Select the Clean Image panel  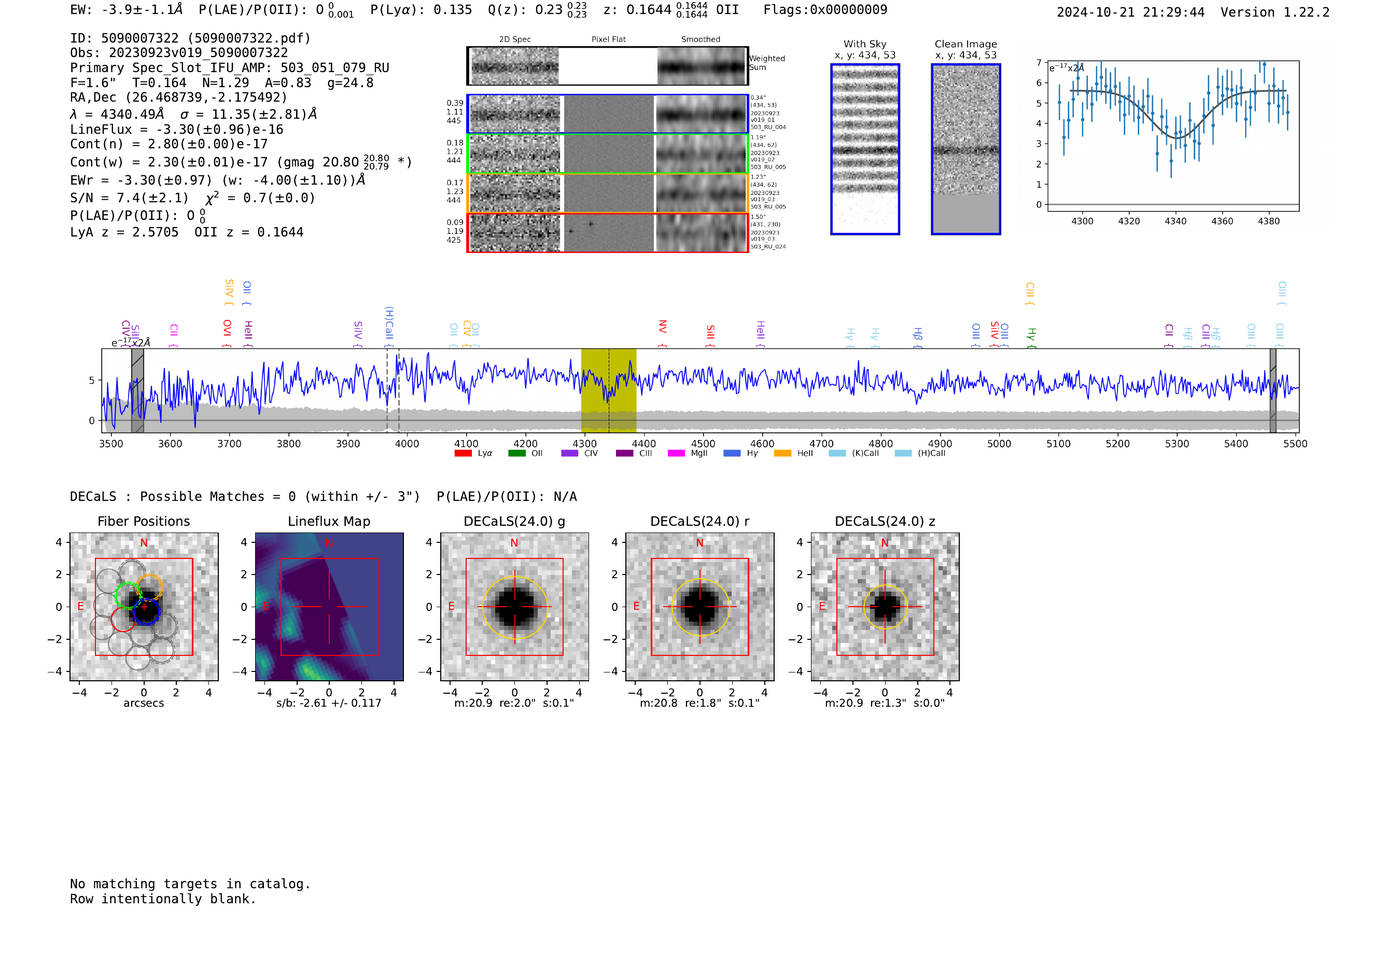(x=966, y=149)
